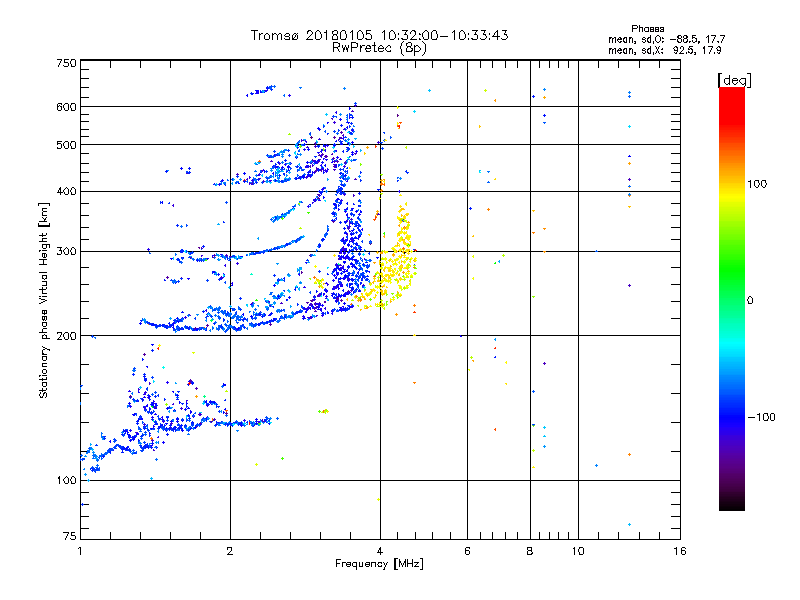
Task: Click the 'Phases' header label
Action: tap(647, 29)
